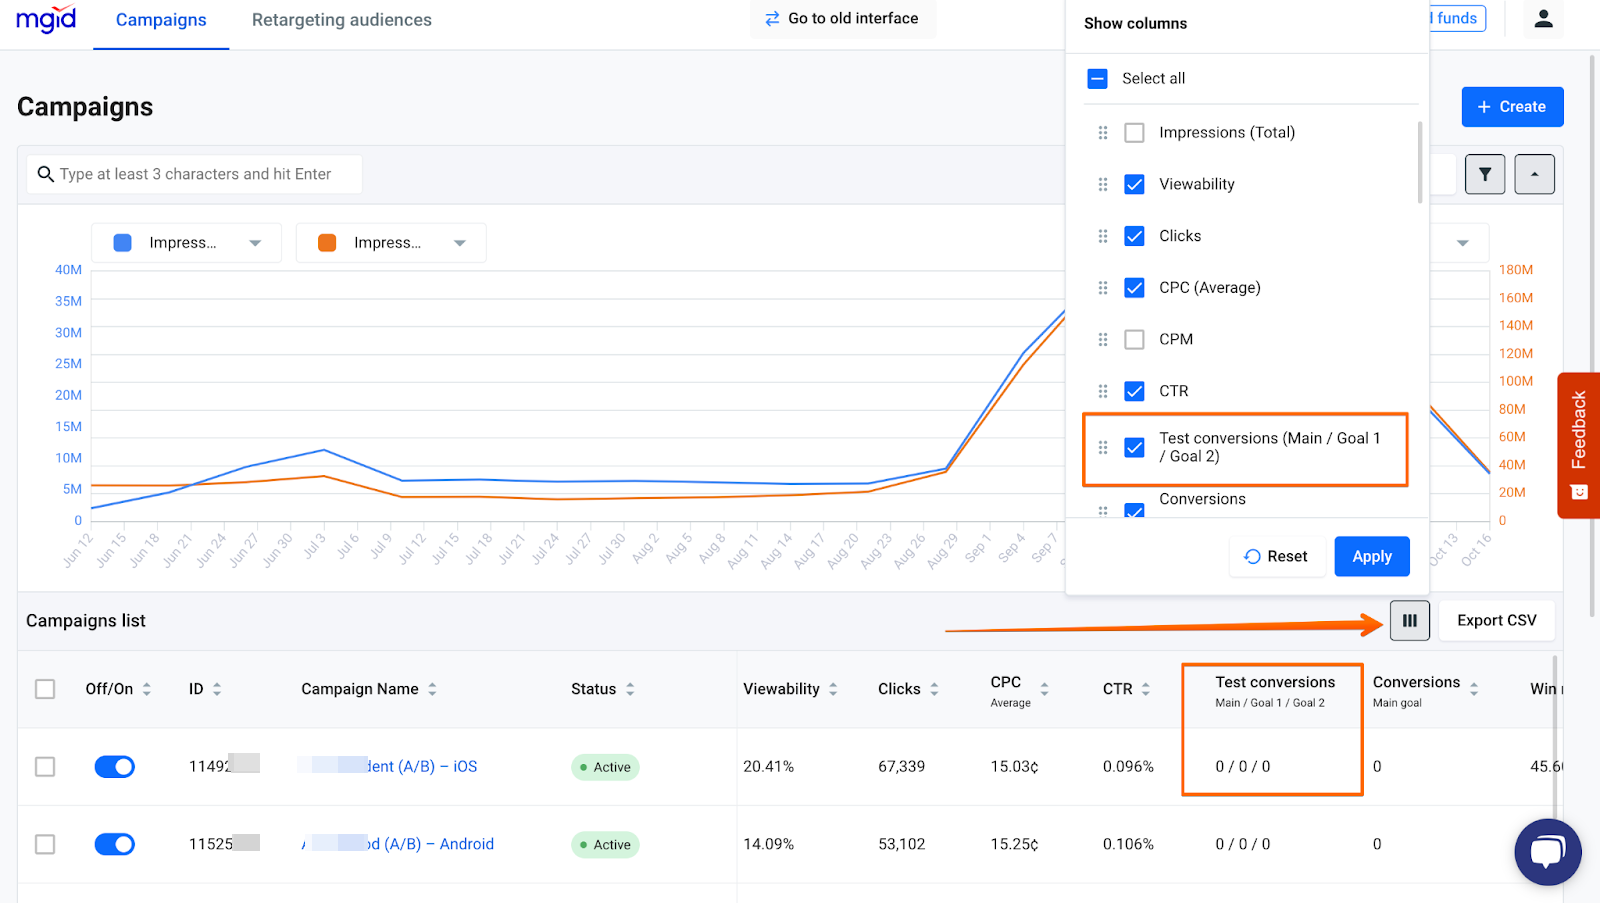Click the MGID logo
This screenshot has height=903, width=1600.
45,18
